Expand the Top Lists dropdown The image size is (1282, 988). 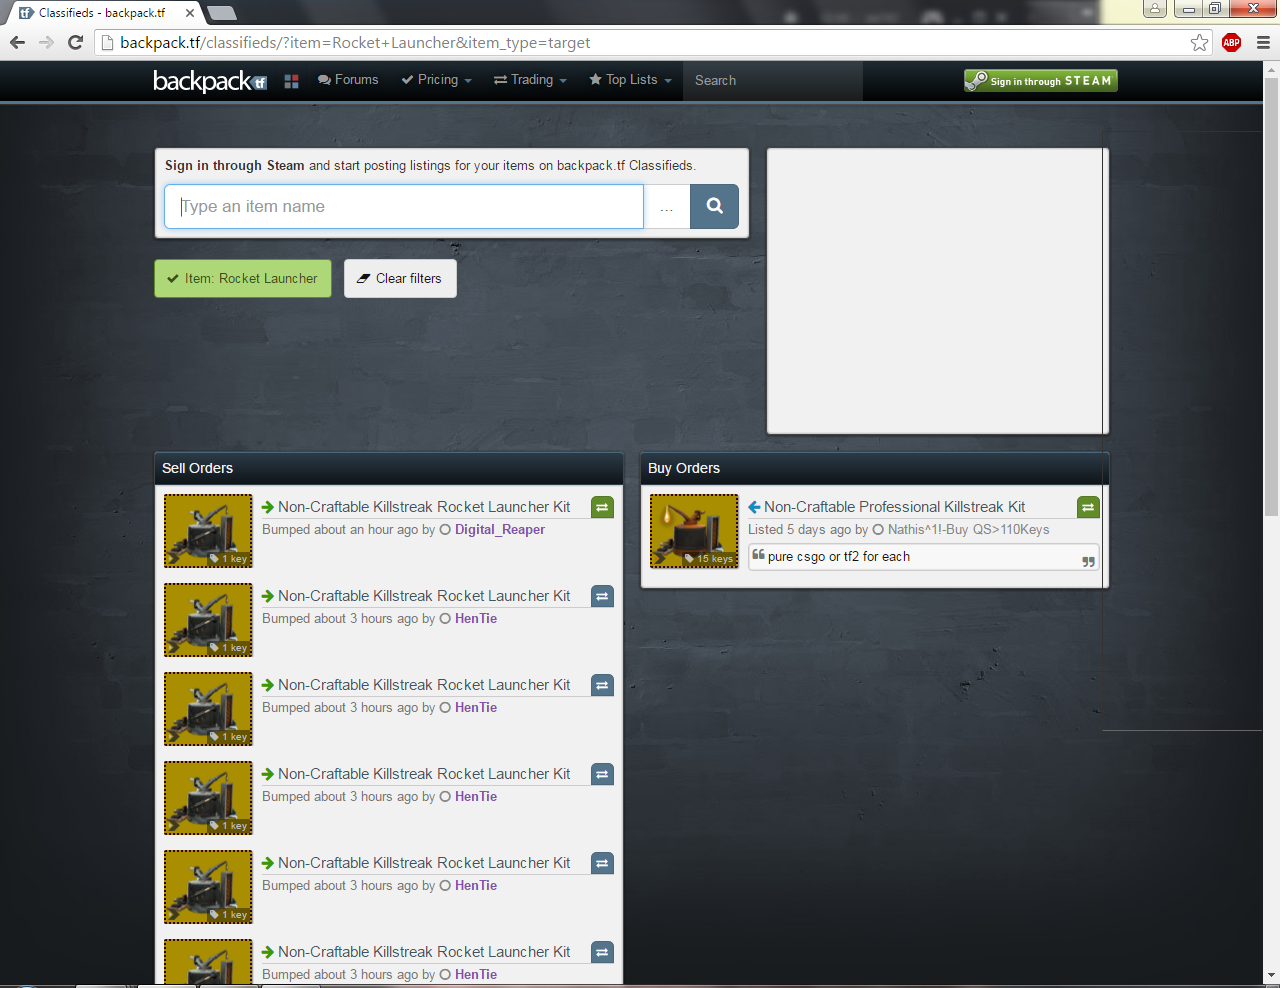(x=630, y=80)
